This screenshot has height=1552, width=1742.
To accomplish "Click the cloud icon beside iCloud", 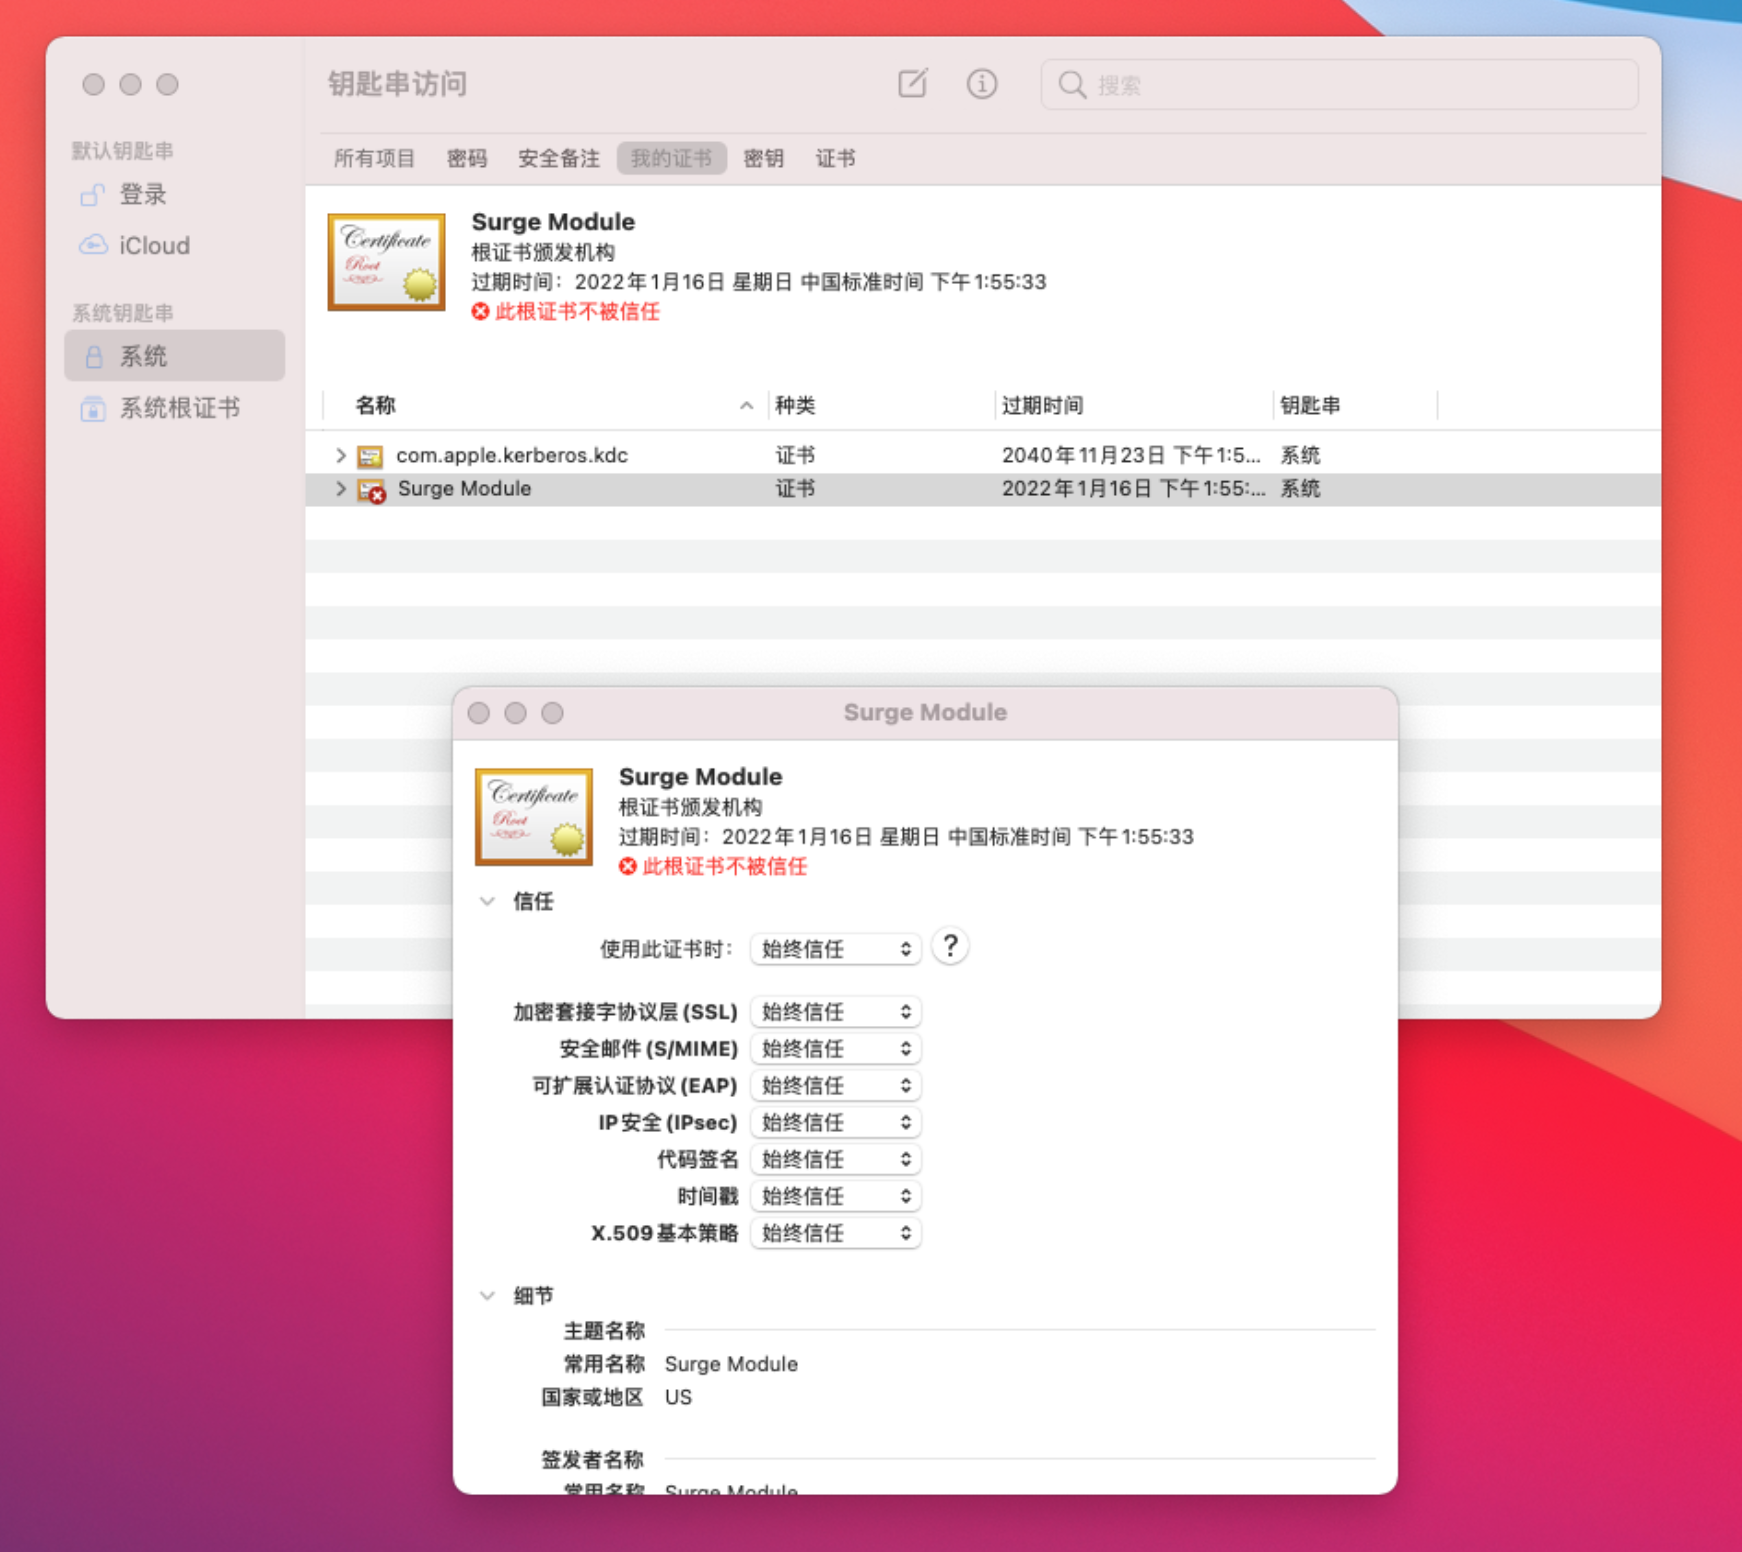I will [93, 246].
